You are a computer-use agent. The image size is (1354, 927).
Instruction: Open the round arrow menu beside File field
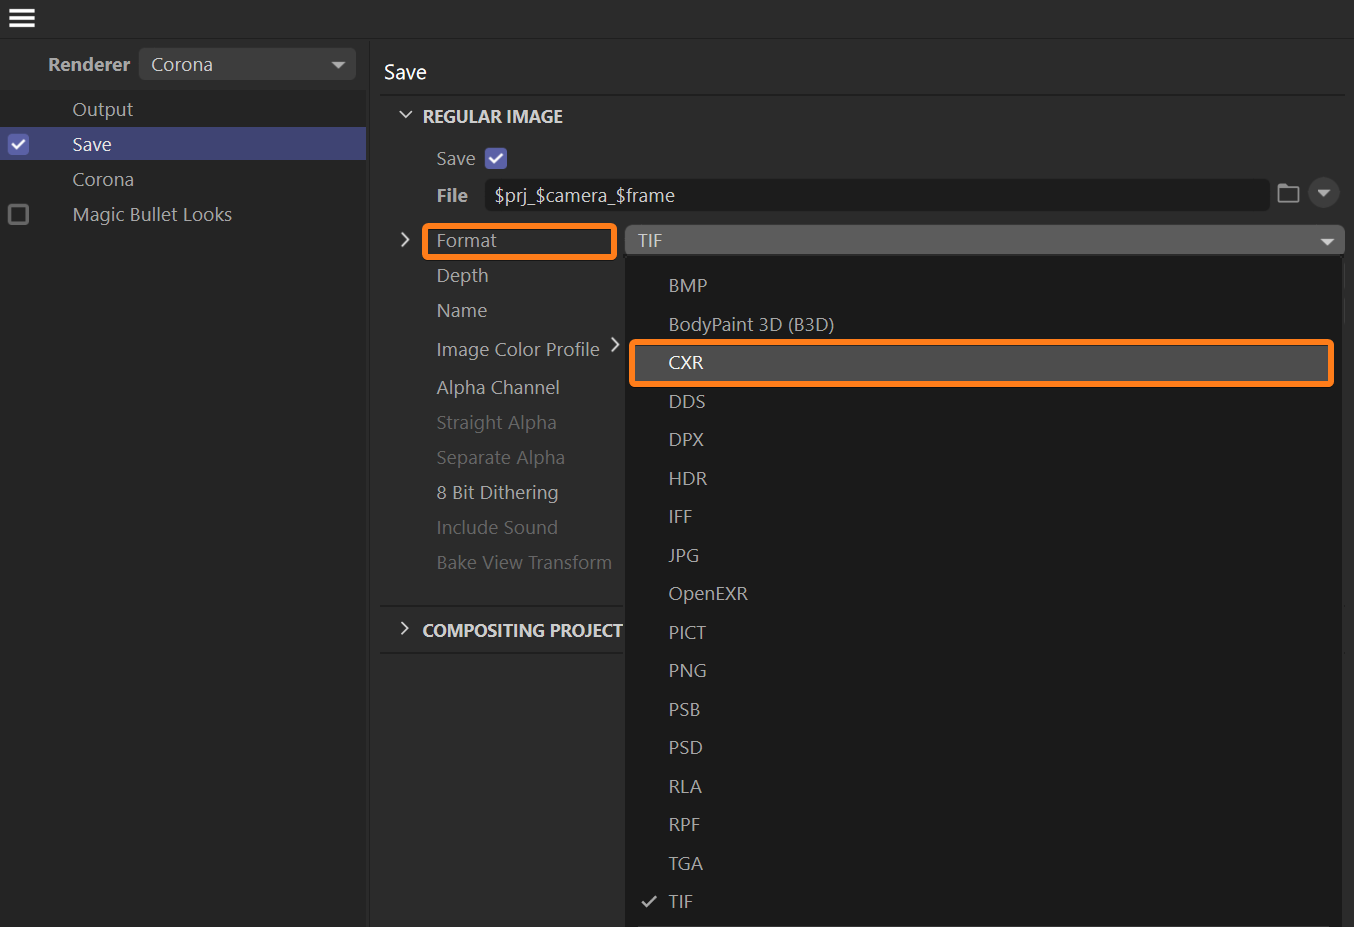coord(1324,193)
